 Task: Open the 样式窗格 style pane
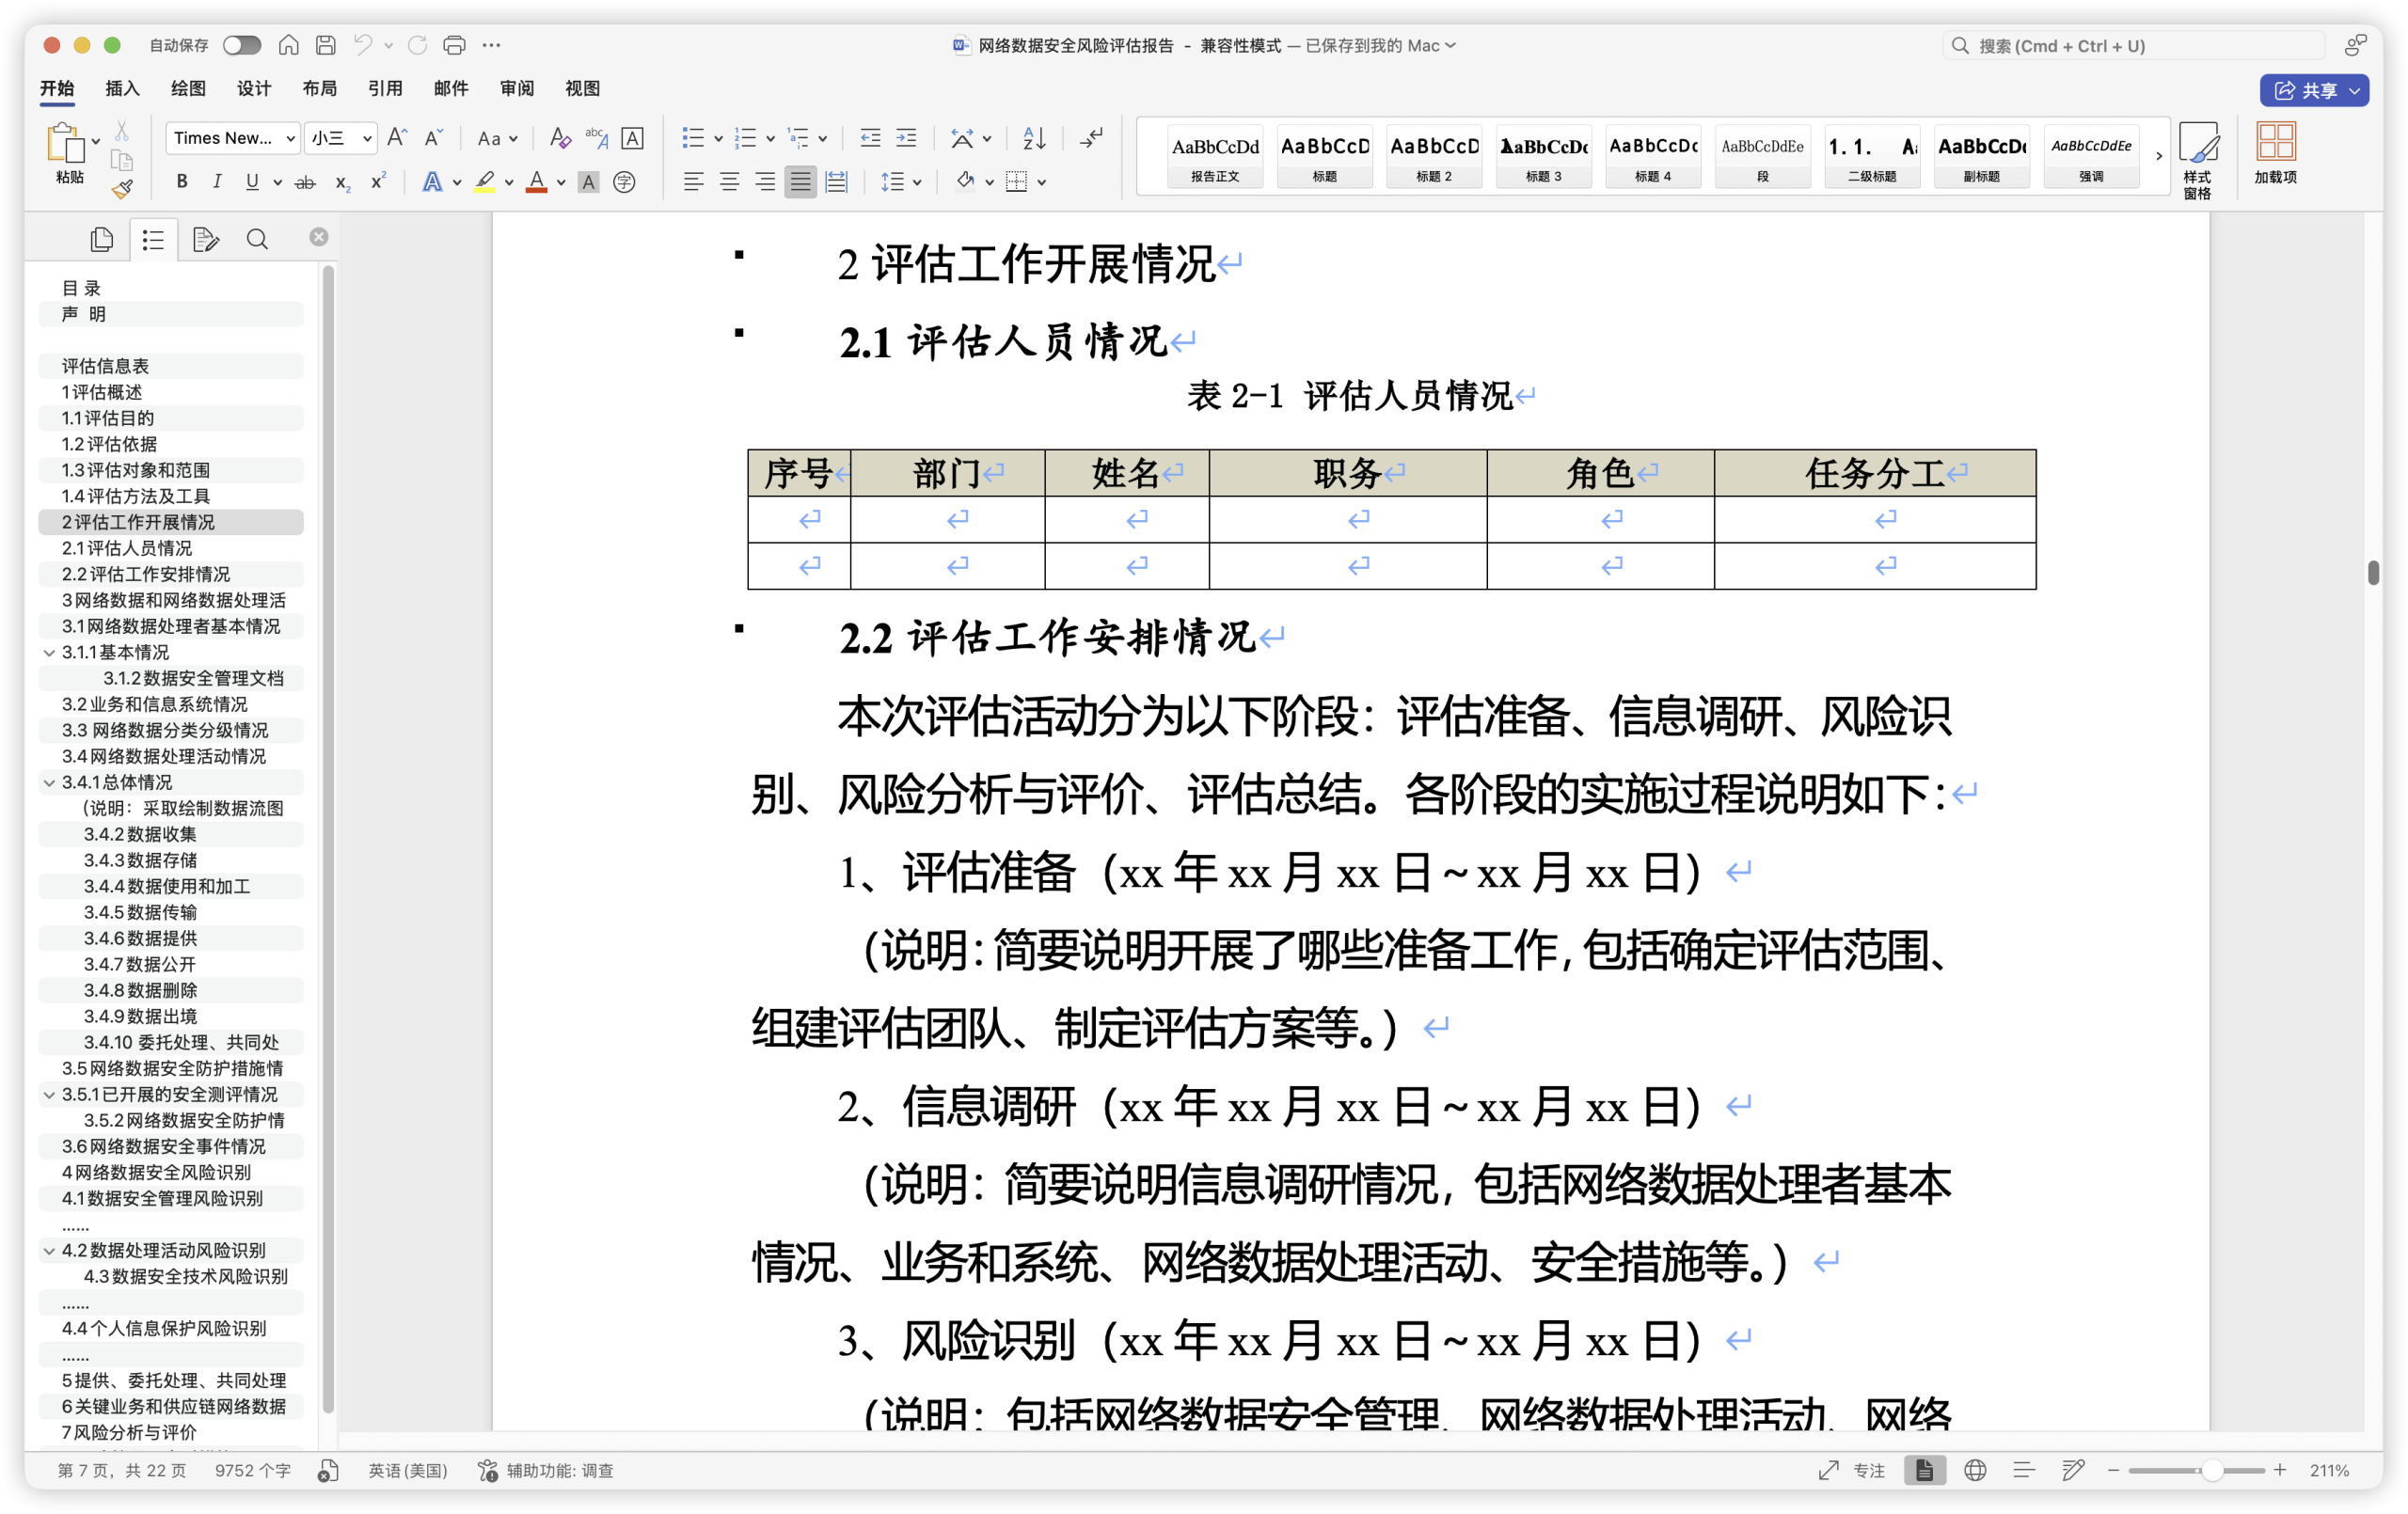pos(2199,157)
